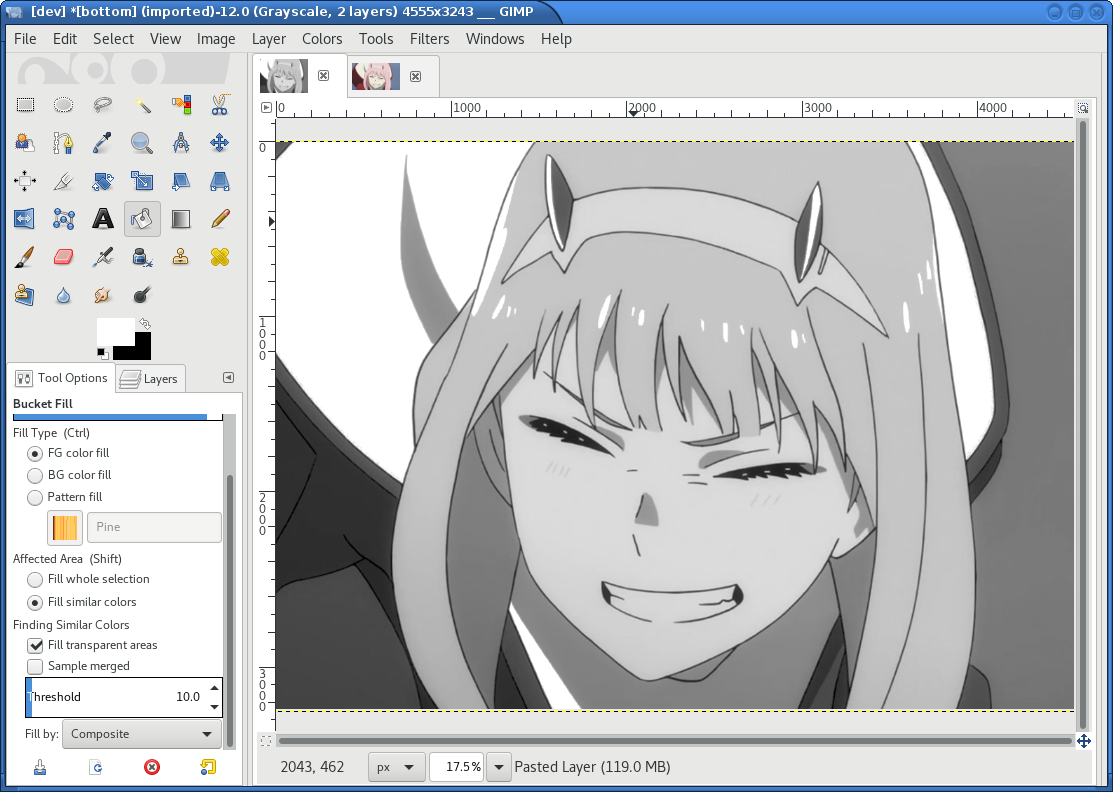Open the Filters menu

point(429,39)
